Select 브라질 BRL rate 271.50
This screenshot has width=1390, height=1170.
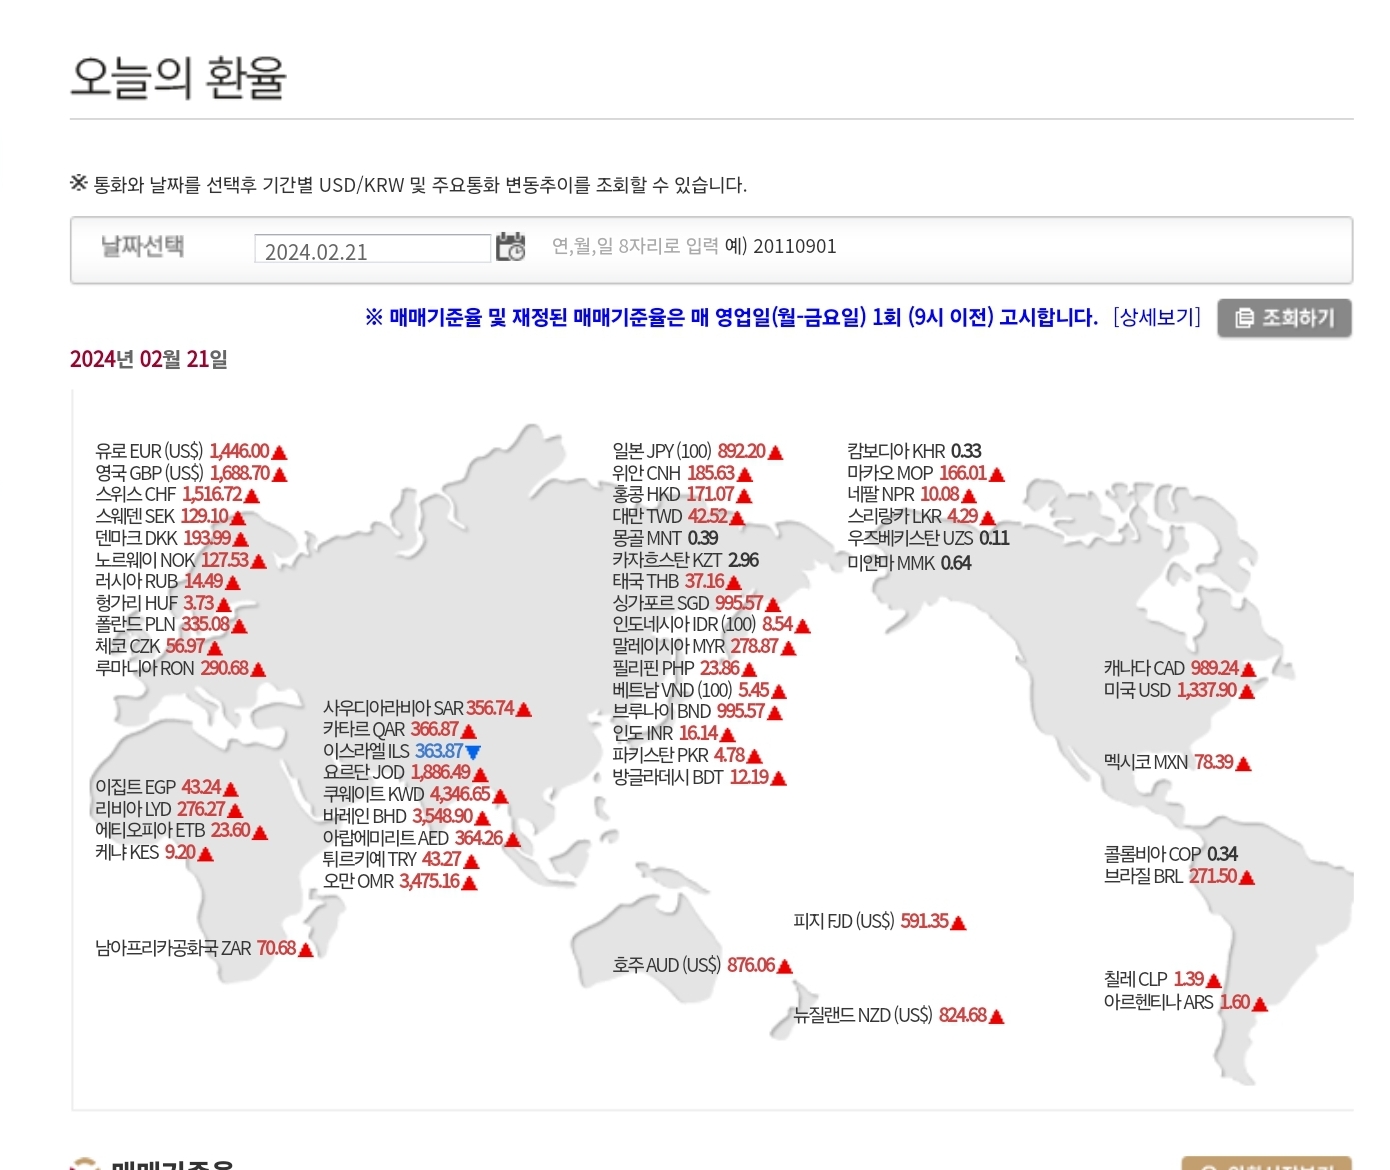tap(1213, 877)
